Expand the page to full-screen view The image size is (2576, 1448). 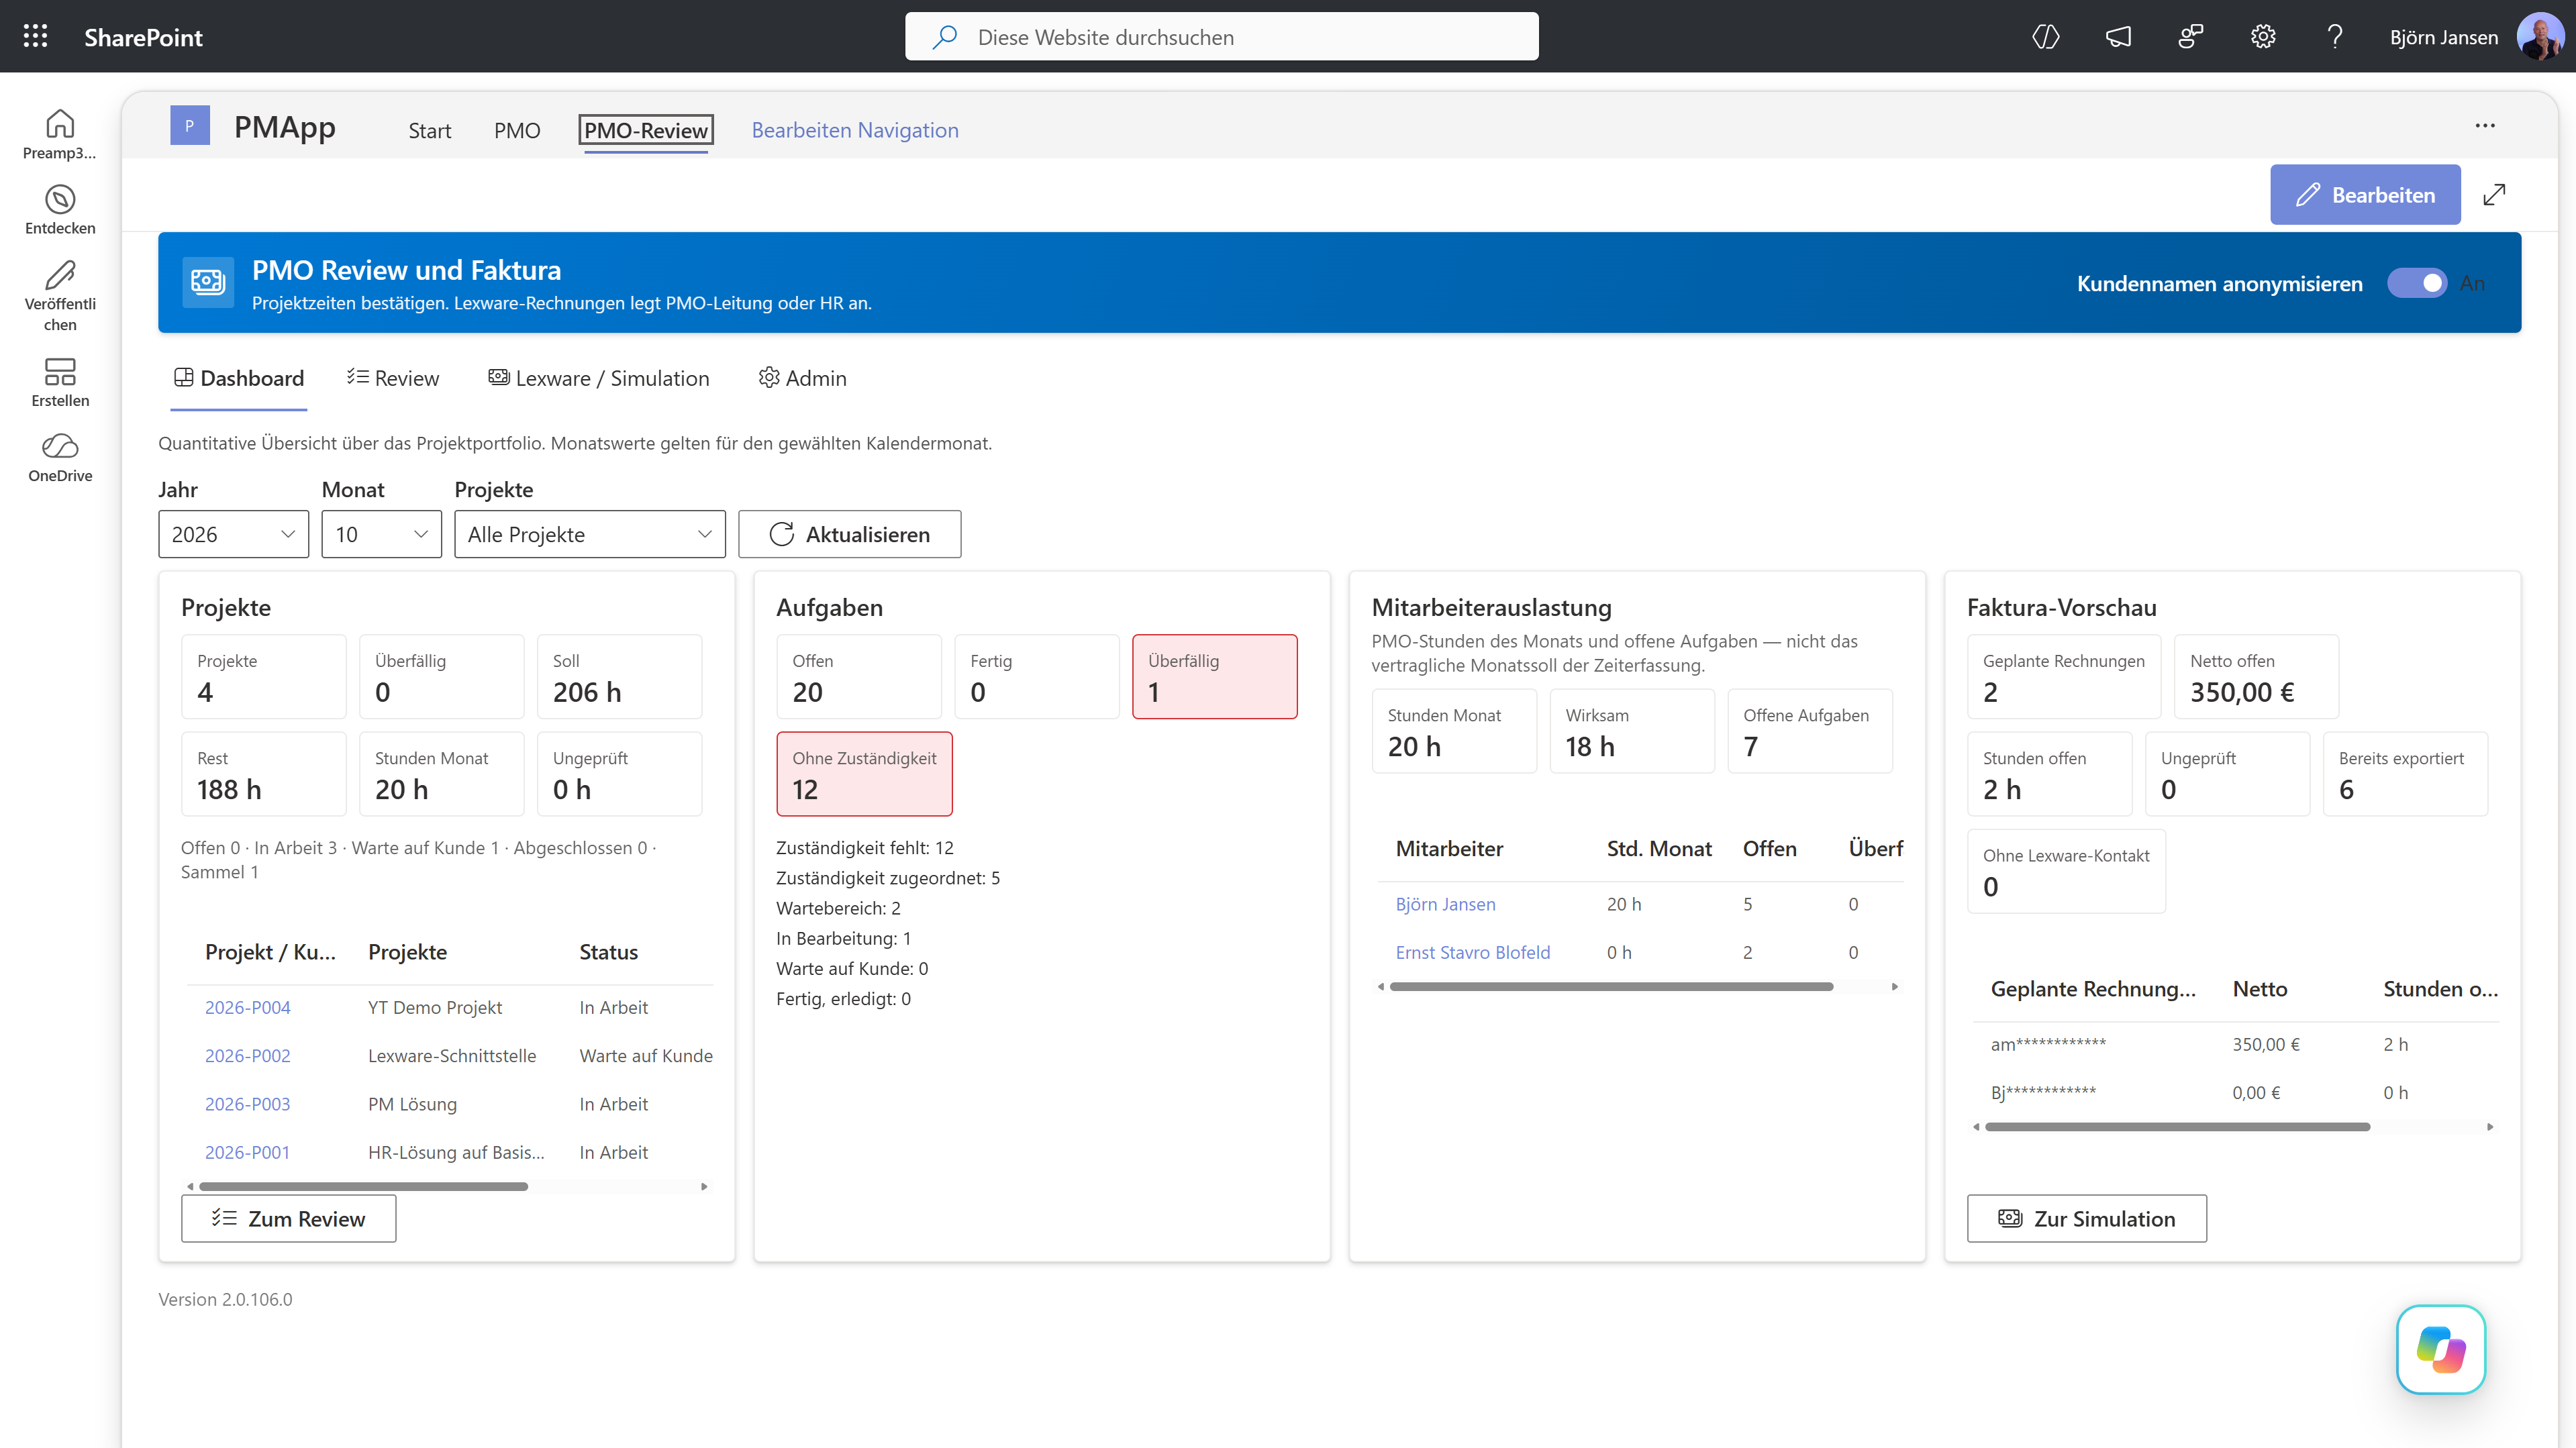point(2494,195)
